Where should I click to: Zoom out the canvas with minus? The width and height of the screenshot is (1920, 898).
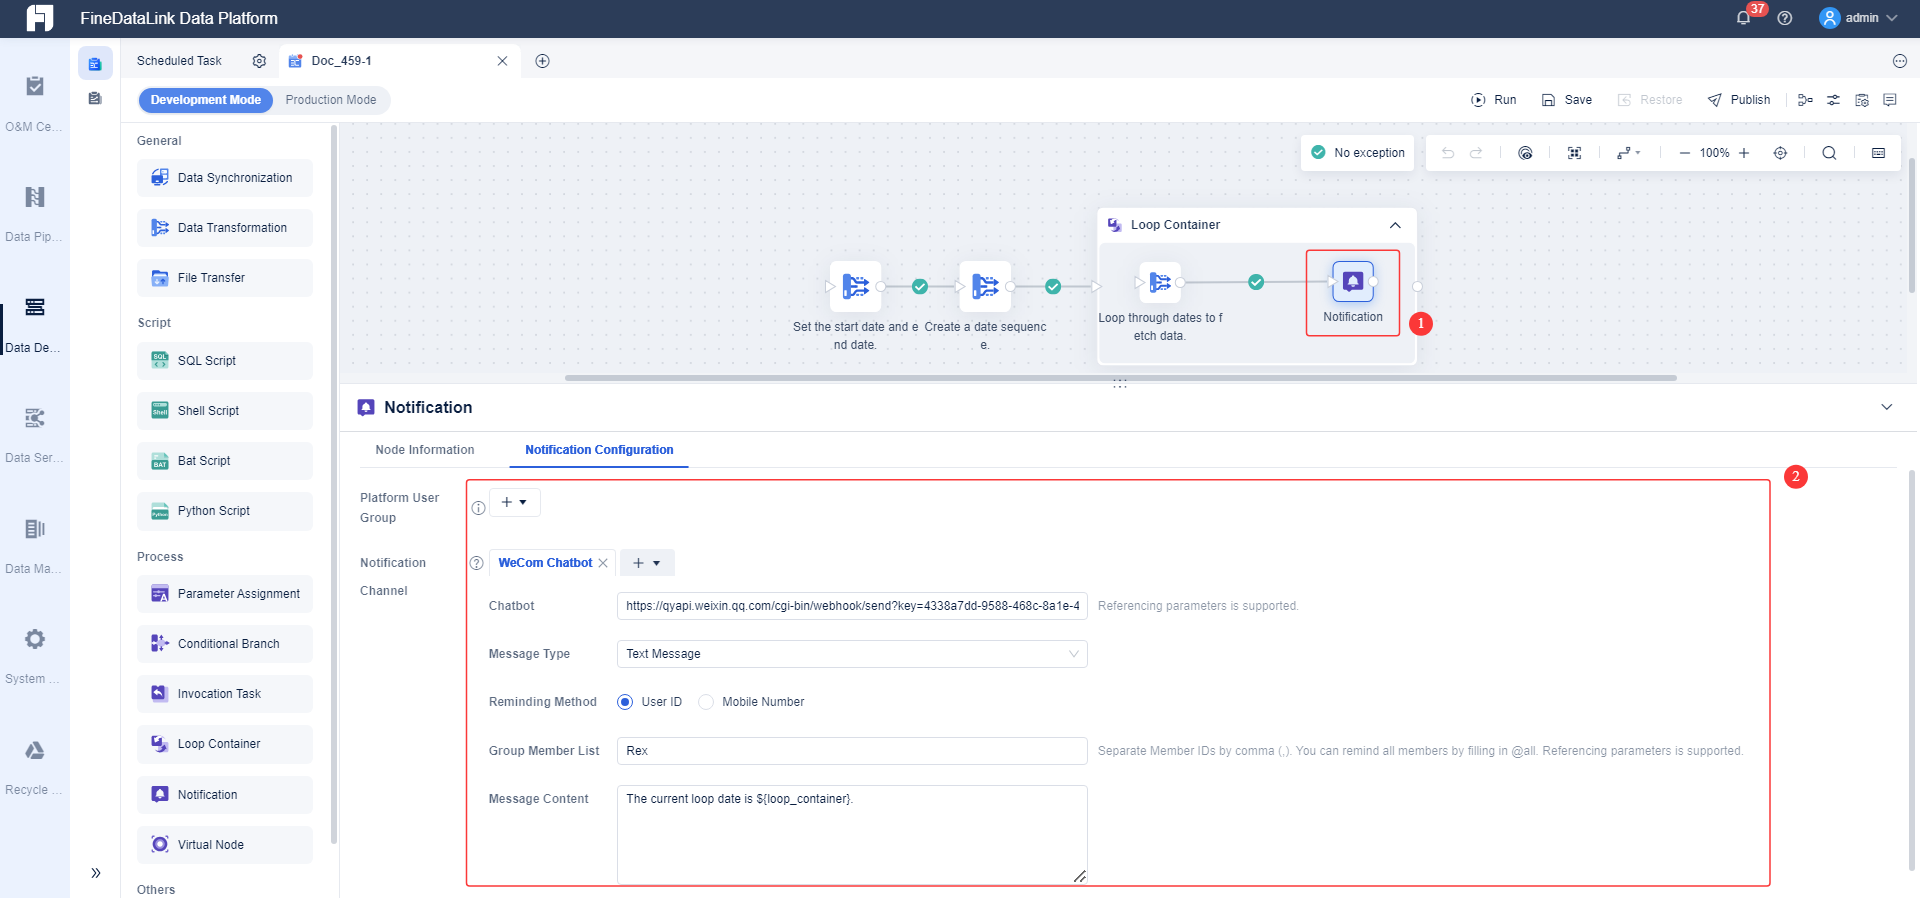pos(1684,153)
